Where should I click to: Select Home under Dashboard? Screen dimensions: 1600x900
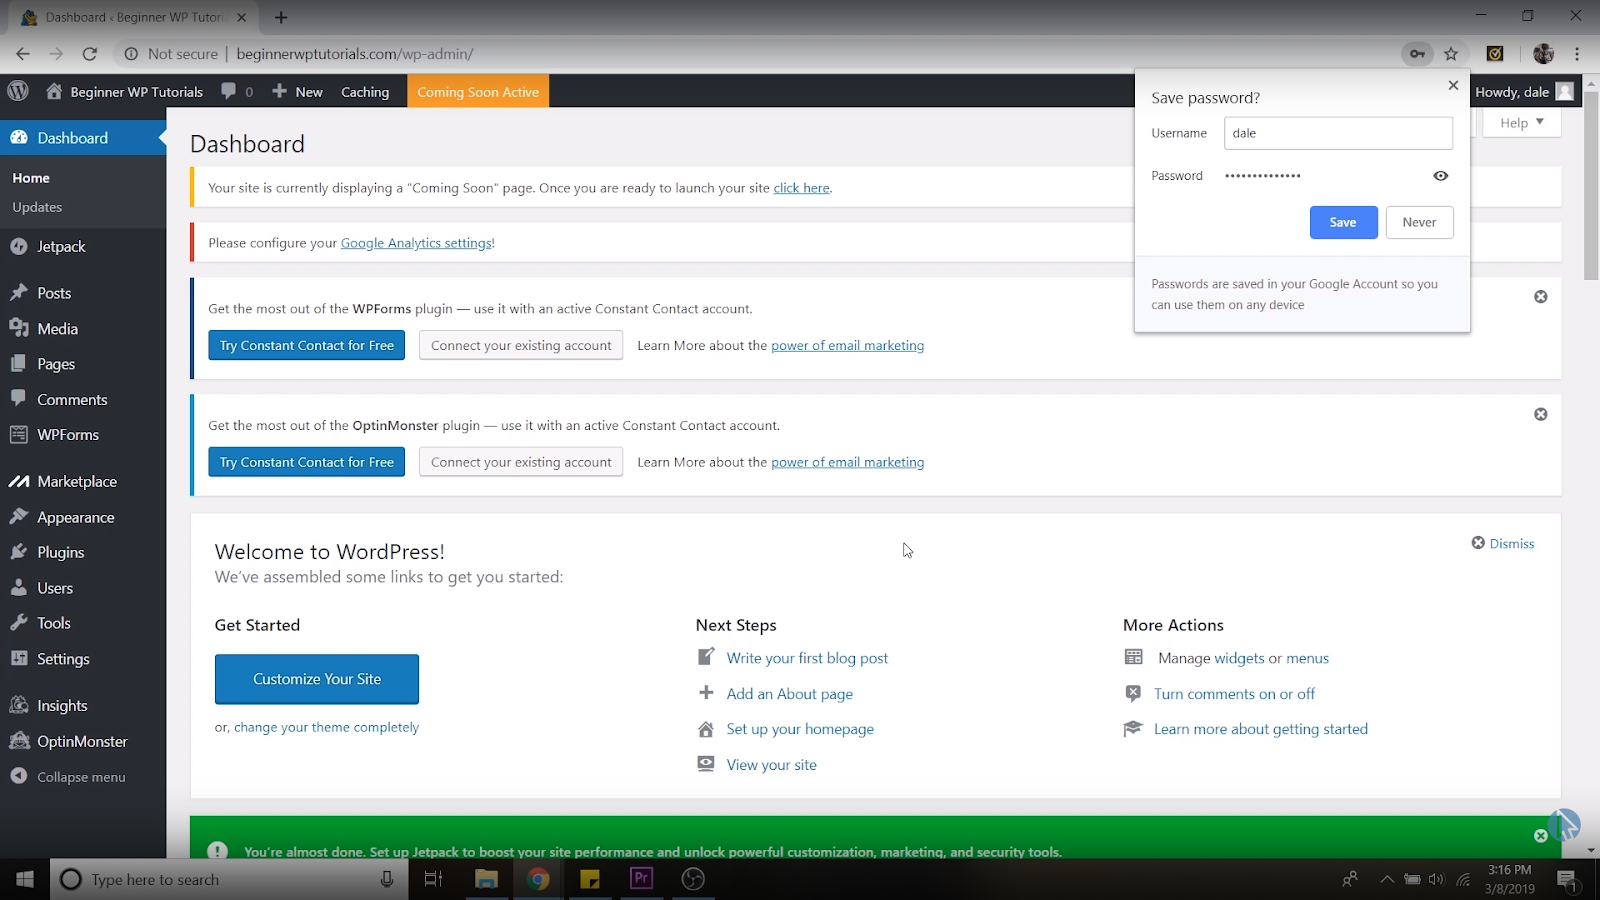click(31, 178)
